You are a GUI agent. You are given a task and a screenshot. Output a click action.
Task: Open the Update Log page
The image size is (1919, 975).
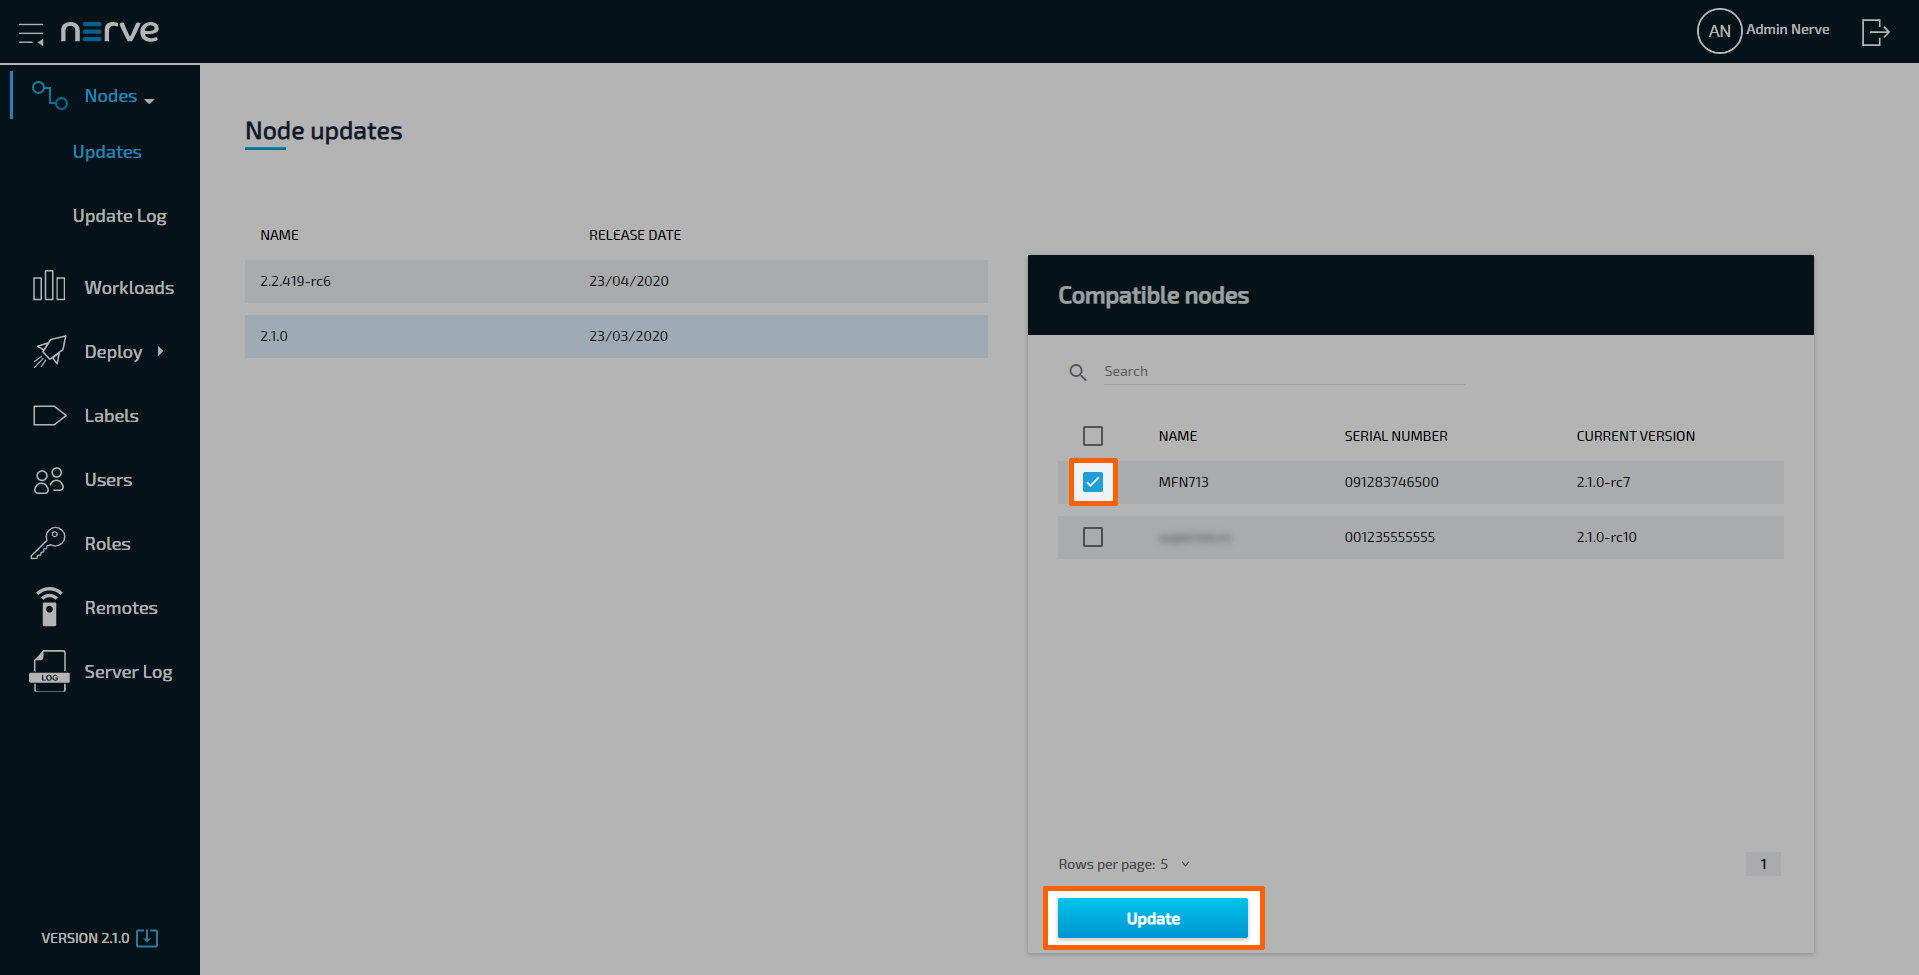tap(119, 215)
